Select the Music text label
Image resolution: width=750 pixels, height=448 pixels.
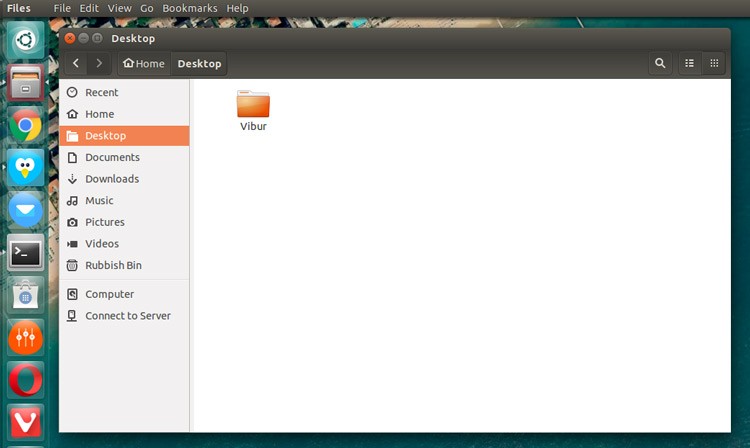tap(99, 200)
